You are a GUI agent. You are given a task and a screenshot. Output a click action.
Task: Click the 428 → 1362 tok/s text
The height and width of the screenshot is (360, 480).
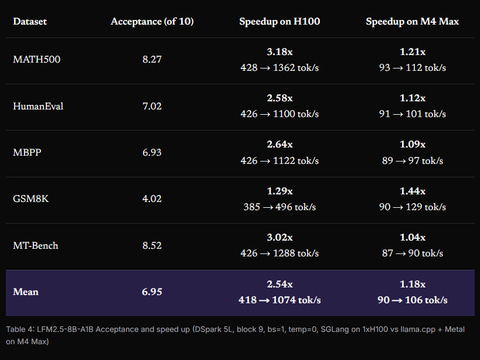click(x=280, y=68)
